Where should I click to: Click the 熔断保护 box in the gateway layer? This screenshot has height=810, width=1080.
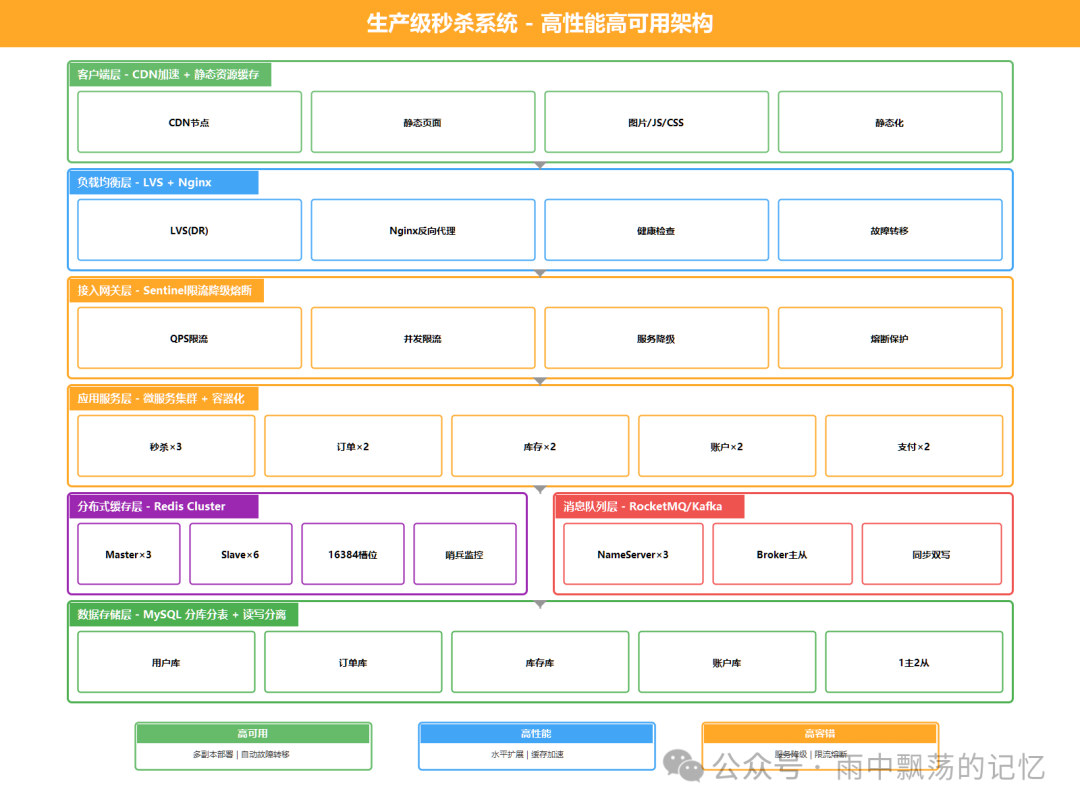[x=890, y=337]
